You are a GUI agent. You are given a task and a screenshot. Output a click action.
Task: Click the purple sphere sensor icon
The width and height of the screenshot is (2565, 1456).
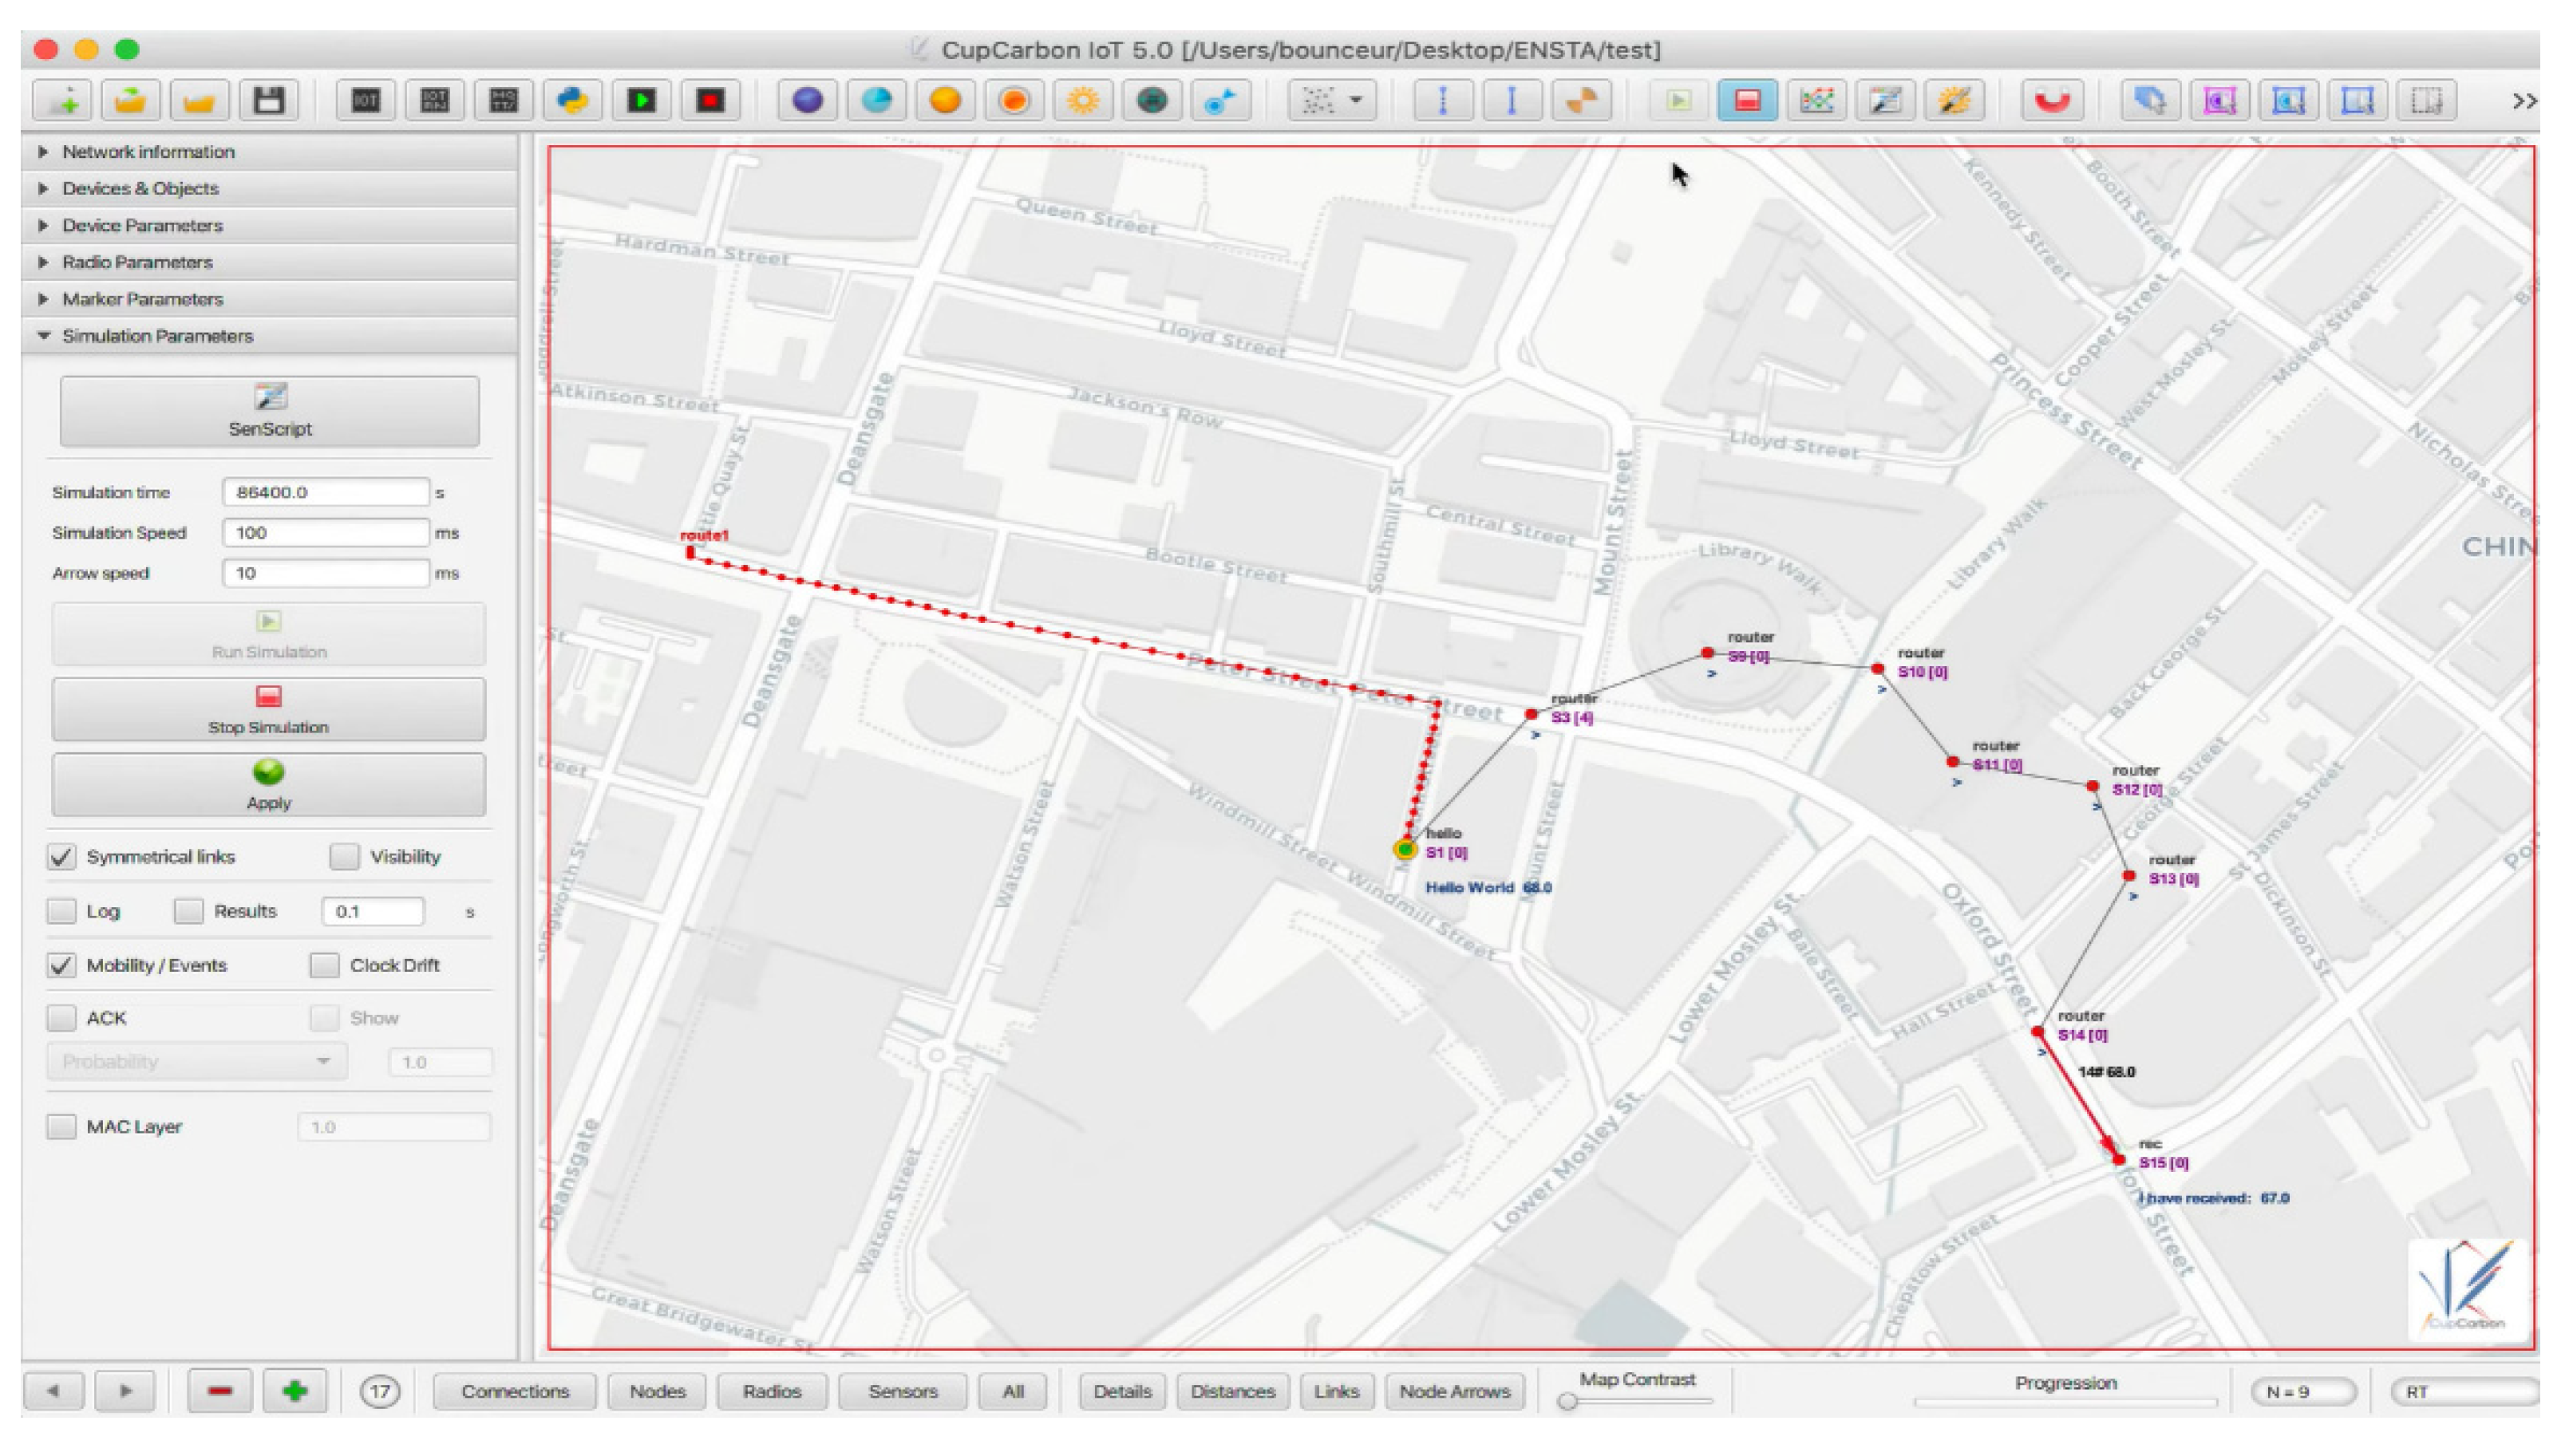coord(807,101)
